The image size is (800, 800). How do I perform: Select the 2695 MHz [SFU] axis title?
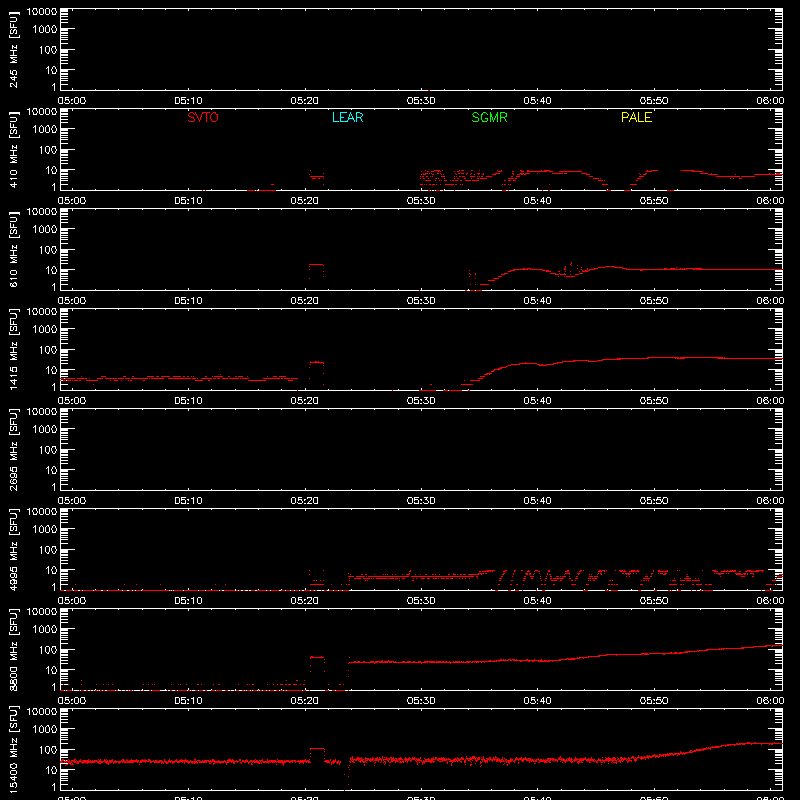pos(13,450)
